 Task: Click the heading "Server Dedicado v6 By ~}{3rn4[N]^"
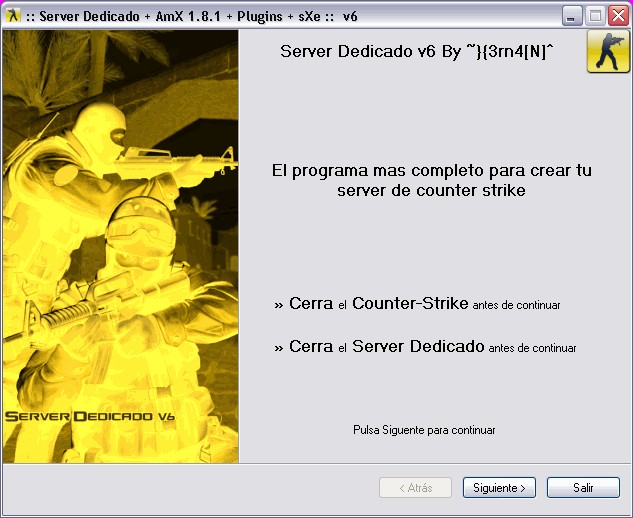tap(417, 51)
